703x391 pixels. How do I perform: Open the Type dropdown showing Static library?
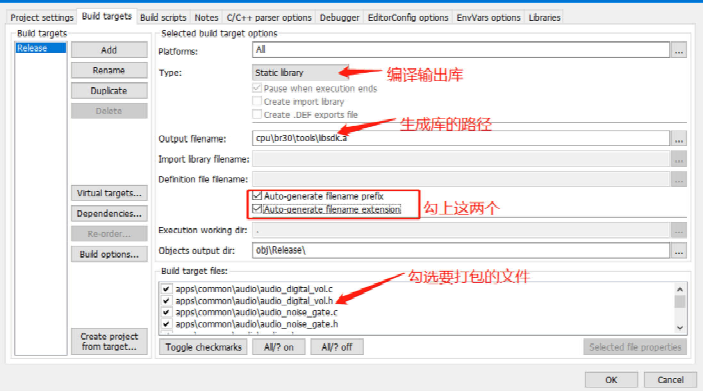click(300, 73)
